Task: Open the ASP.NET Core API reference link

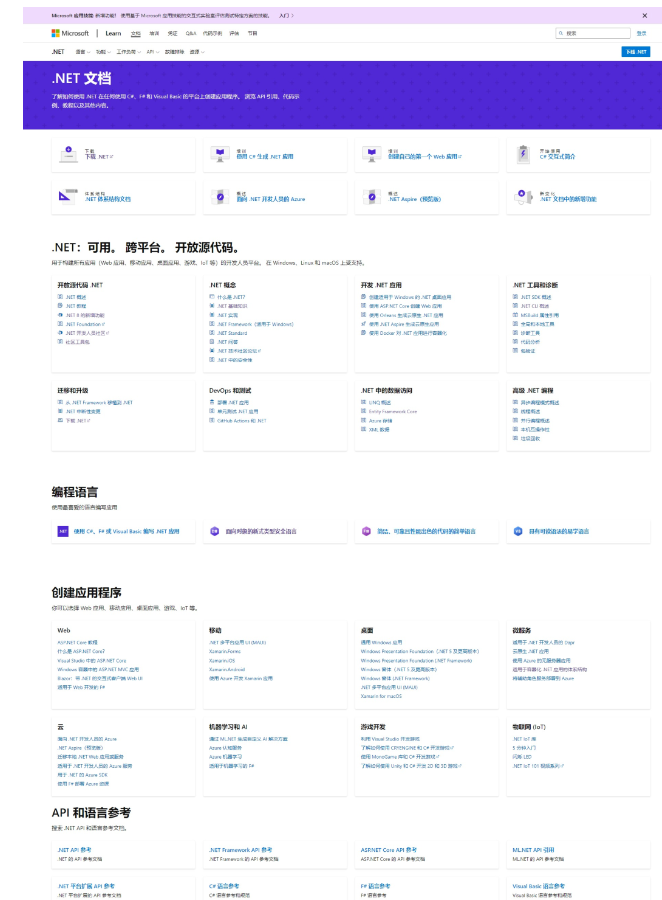Action: (389, 849)
